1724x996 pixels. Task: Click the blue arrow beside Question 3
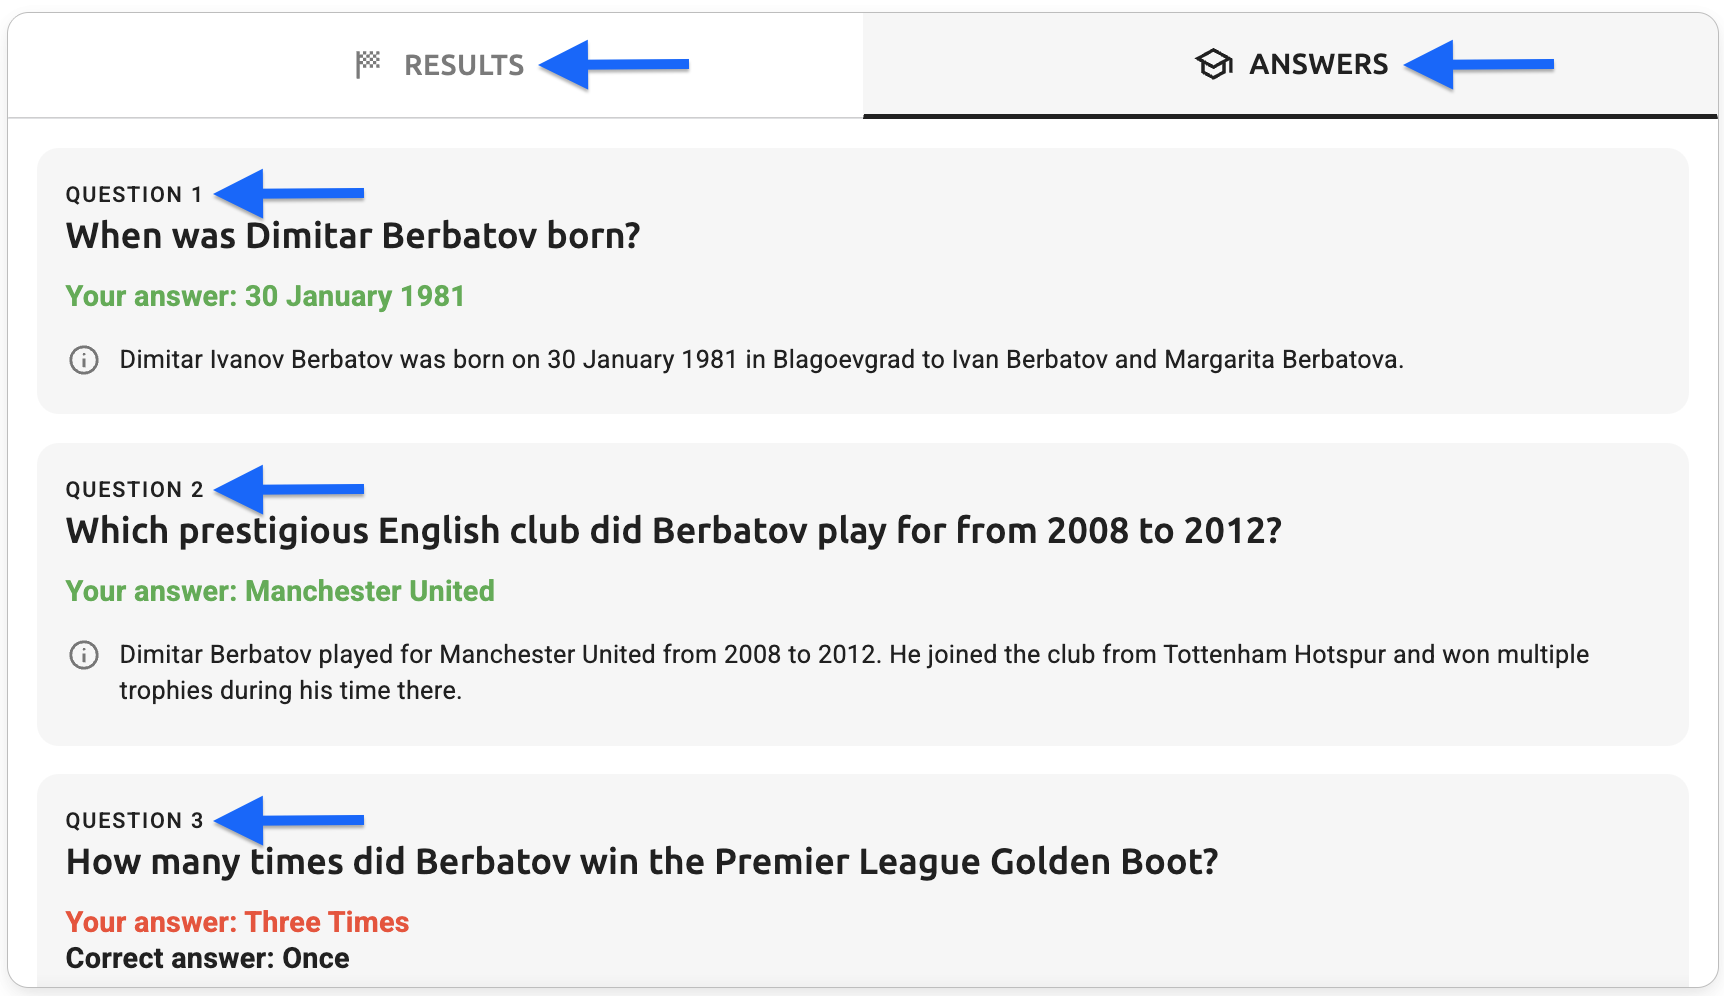click(x=290, y=820)
